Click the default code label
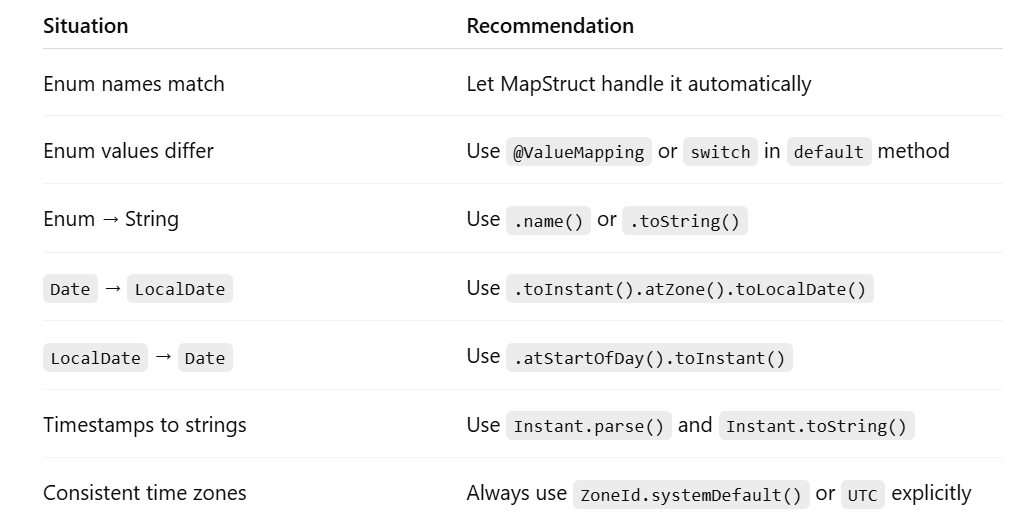1033x523 pixels. (x=829, y=151)
